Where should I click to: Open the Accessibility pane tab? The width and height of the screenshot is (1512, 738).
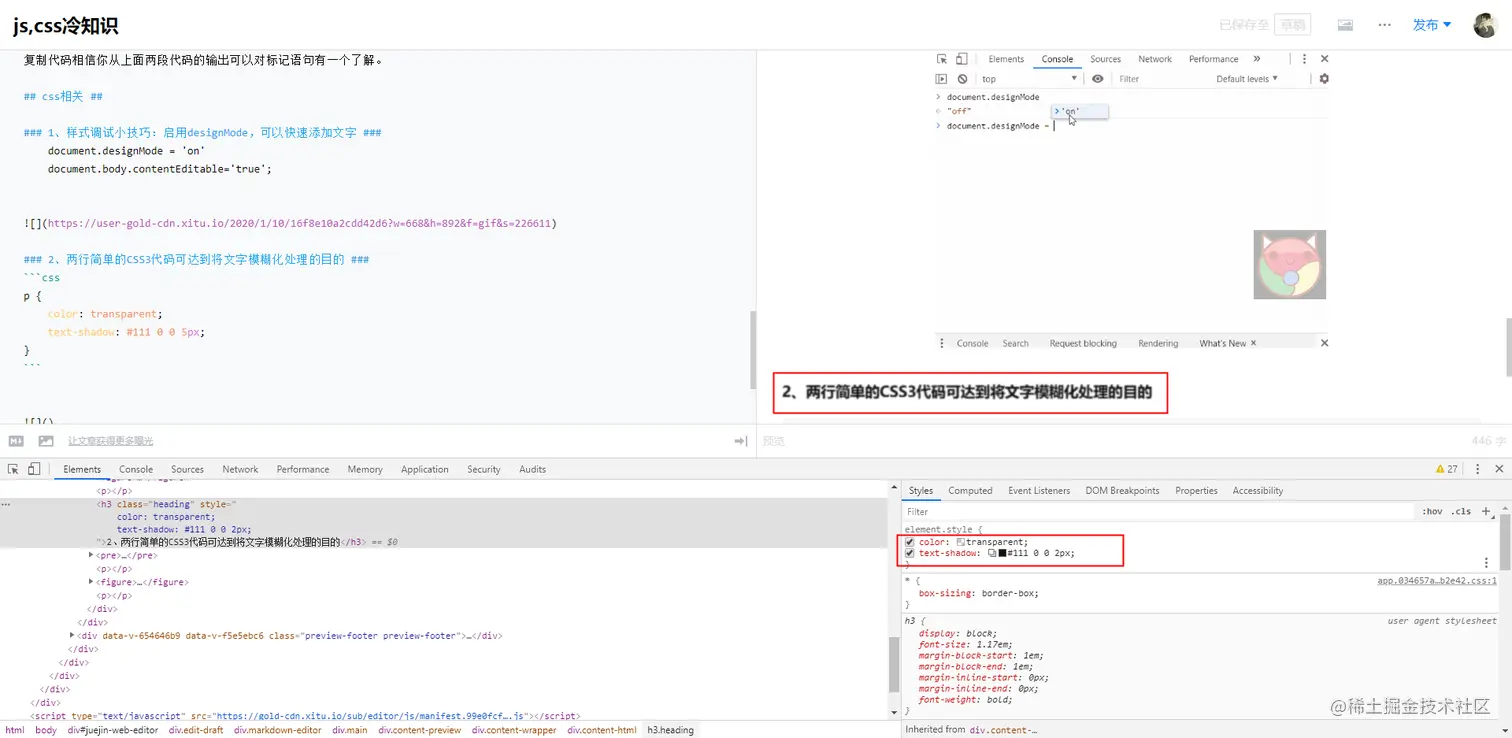click(x=1258, y=491)
